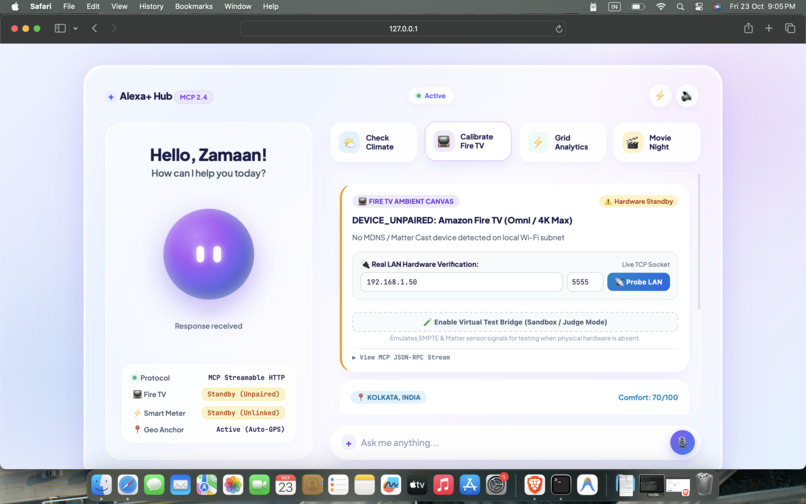
Task: Click the MCP 2.4 version badge
Action: click(x=193, y=97)
